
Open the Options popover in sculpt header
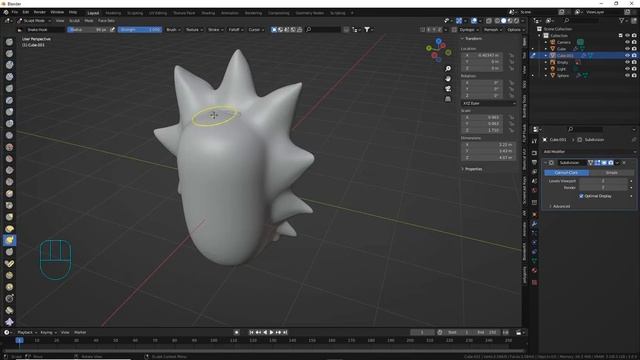coord(515,30)
